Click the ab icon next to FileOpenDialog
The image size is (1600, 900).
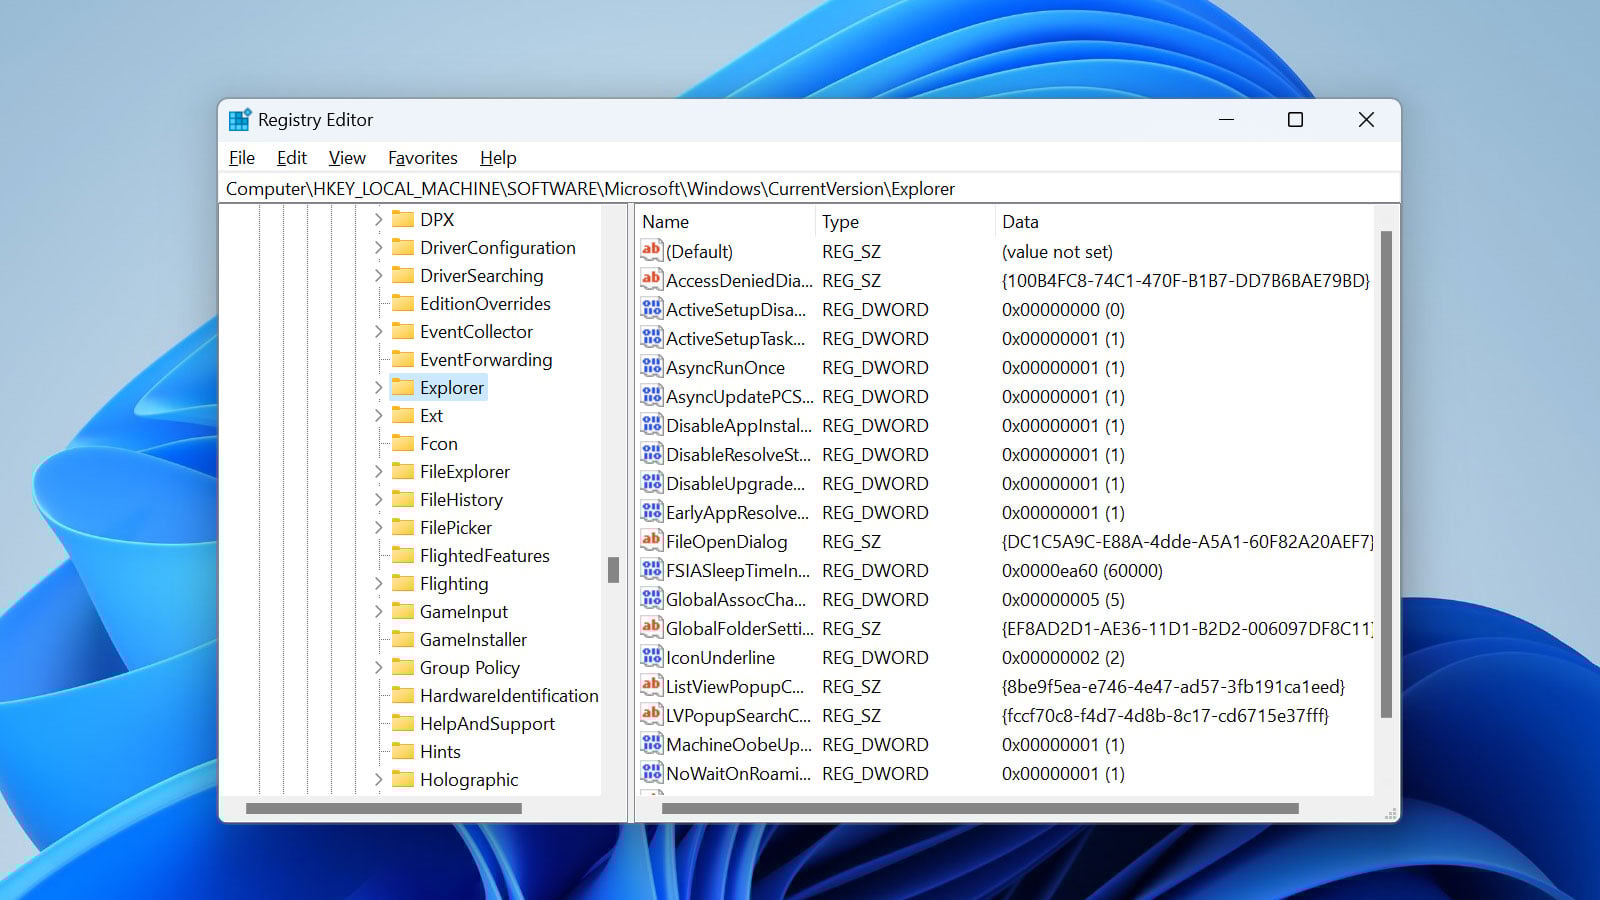coord(651,541)
